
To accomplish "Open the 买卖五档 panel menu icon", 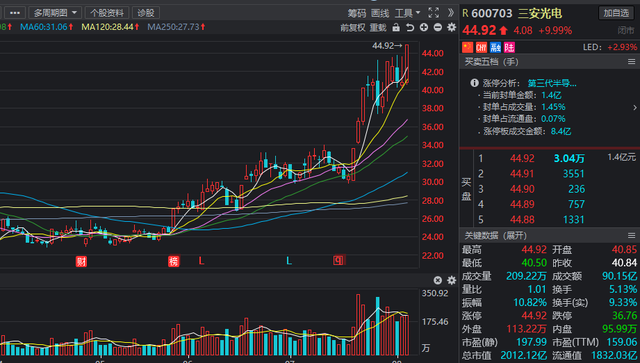I will pyautogui.click(x=631, y=62).
